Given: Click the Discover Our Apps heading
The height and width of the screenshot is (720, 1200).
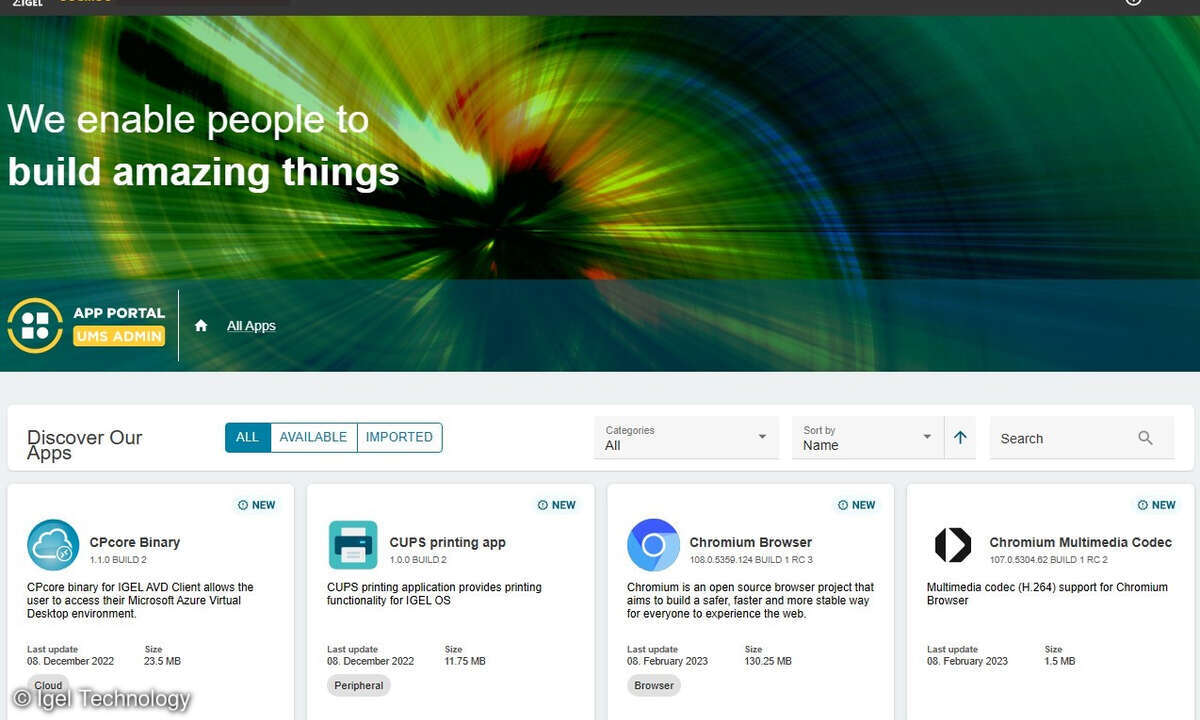Looking at the screenshot, I should tap(85, 445).
